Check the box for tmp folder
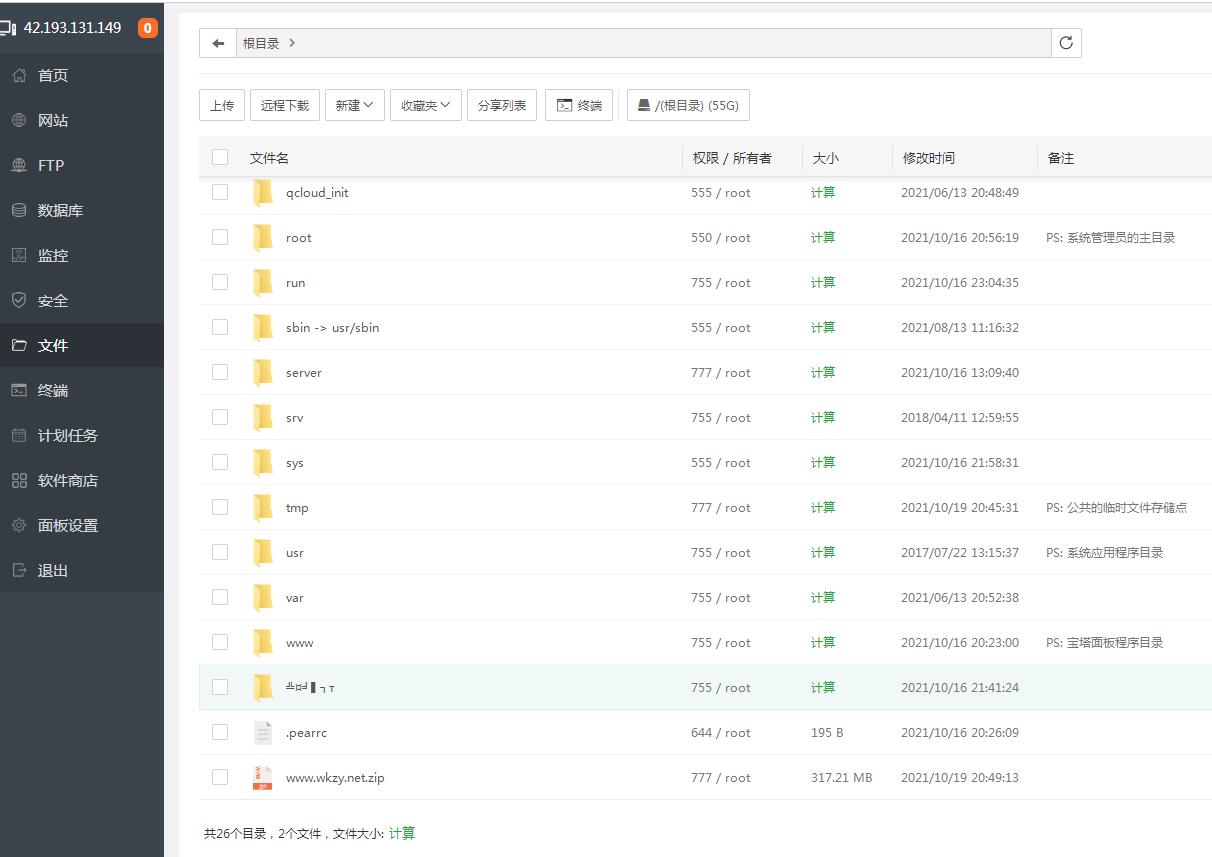 (x=220, y=507)
